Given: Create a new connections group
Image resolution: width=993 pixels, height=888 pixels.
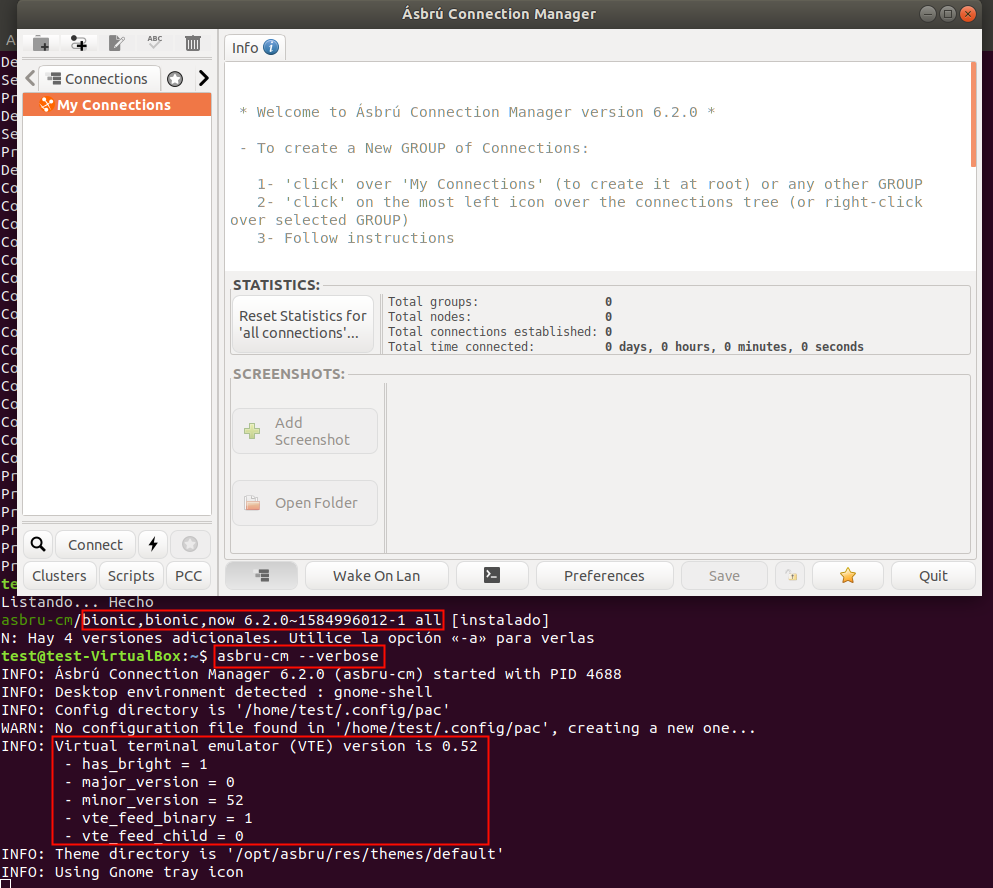Looking at the screenshot, I should coord(40,43).
